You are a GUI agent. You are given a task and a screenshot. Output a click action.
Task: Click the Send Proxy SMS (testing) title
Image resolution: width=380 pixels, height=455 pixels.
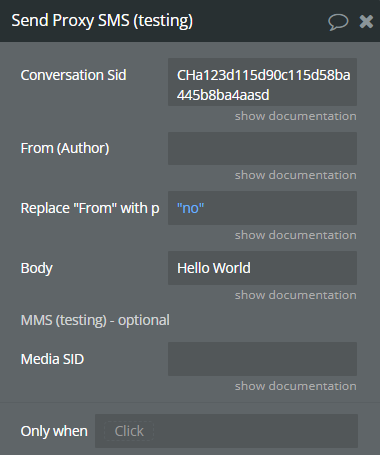102,21
